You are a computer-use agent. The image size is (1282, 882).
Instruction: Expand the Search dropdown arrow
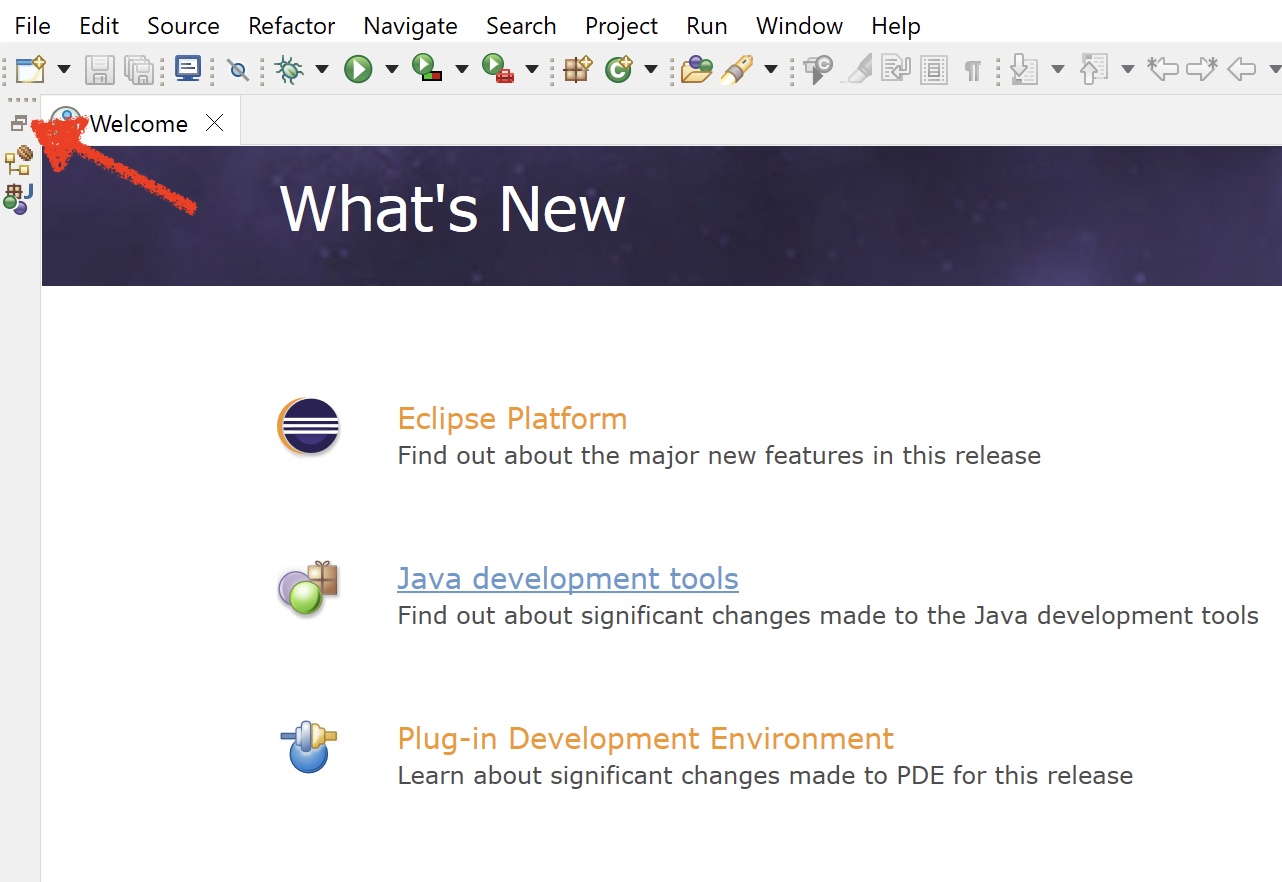771,69
